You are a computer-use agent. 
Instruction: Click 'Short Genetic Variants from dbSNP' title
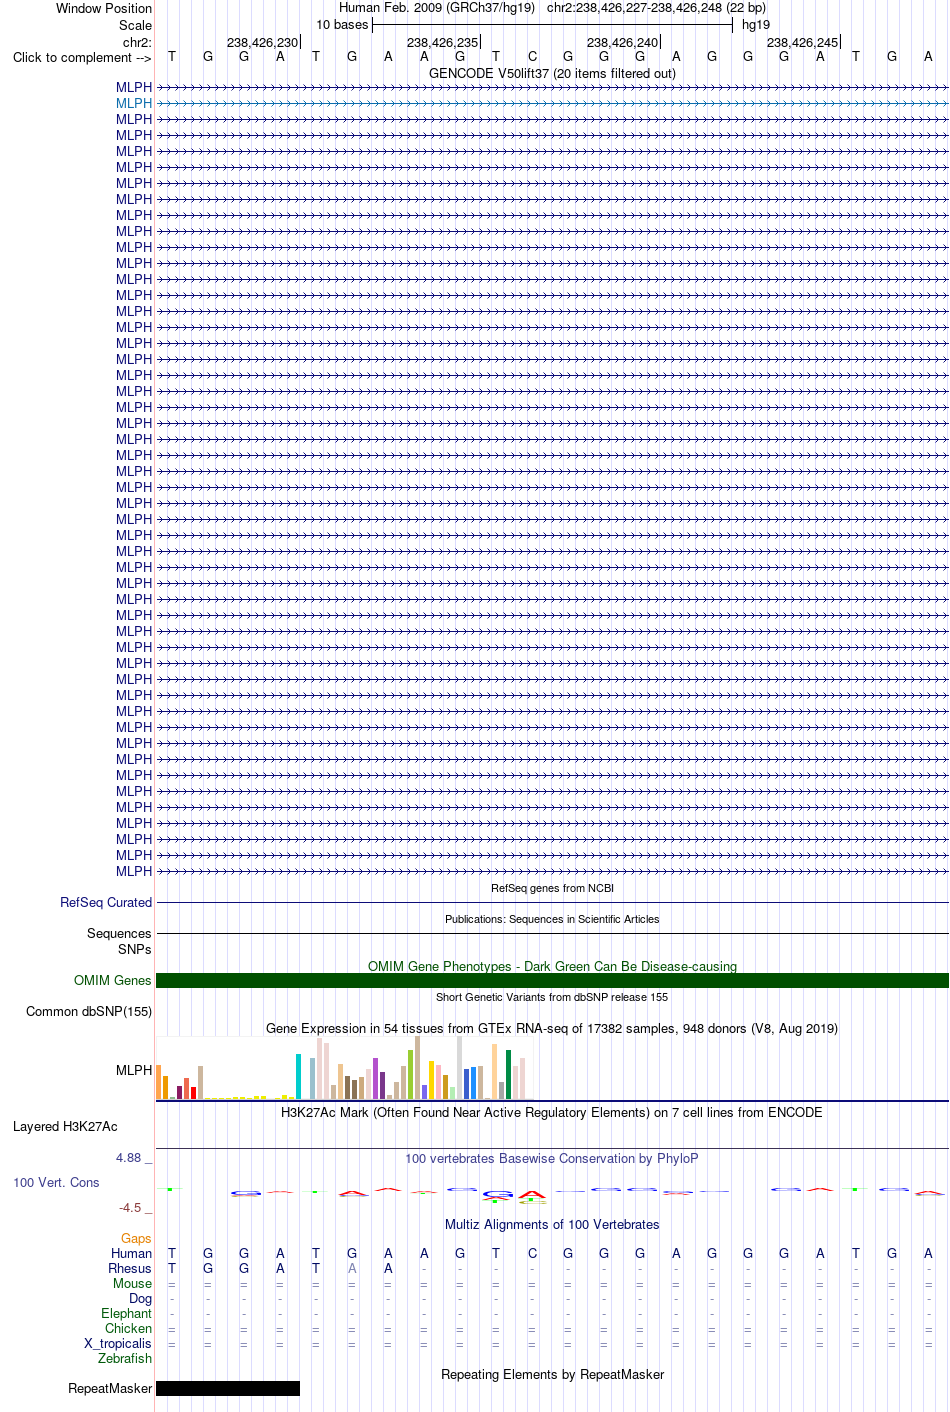pyautogui.click(x=552, y=997)
